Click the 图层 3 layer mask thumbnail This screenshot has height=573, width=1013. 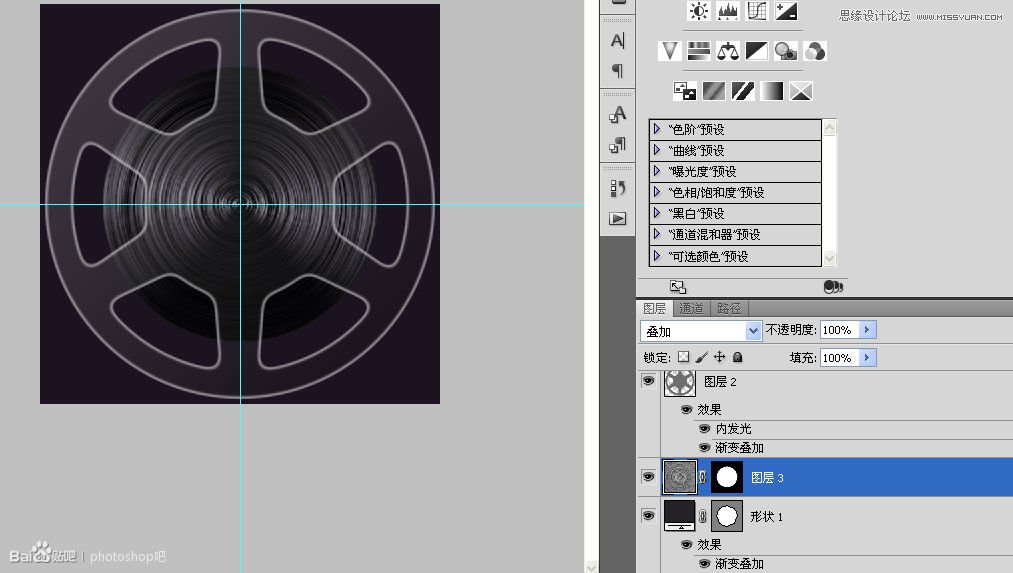pos(727,478)
